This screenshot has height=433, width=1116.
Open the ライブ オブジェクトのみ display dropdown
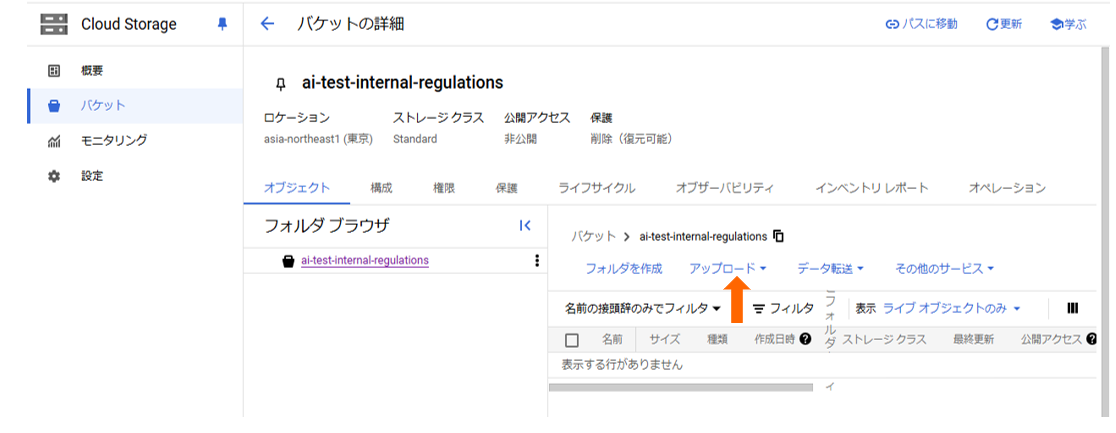coord(952,308)
